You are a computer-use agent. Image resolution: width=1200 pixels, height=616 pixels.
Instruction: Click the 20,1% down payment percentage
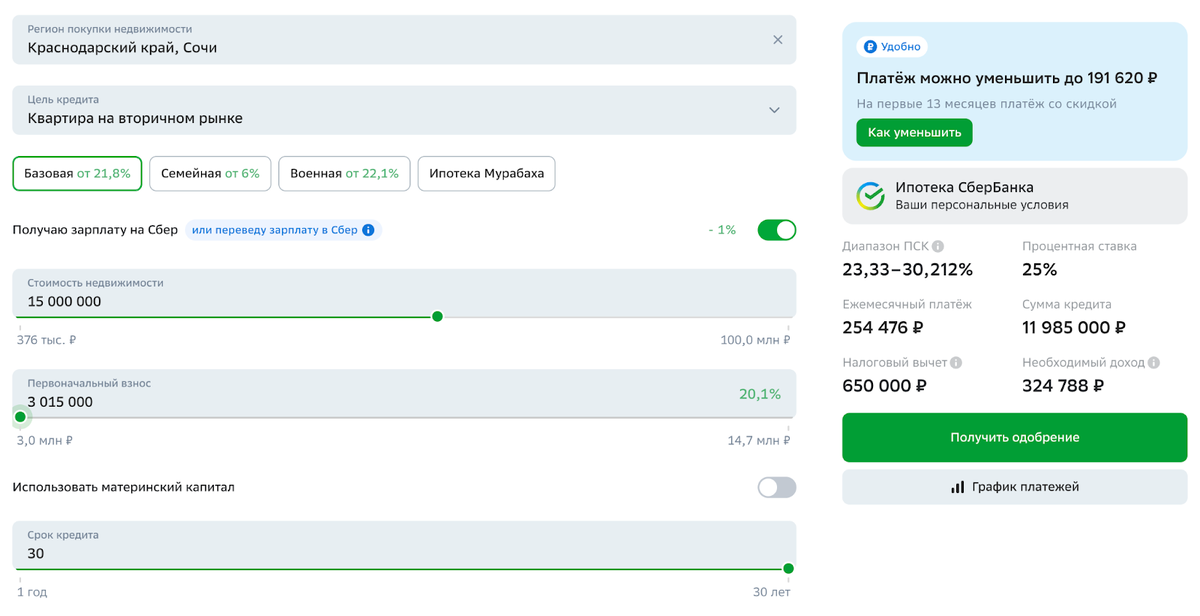pyautogui.click(x=760, y=394)
